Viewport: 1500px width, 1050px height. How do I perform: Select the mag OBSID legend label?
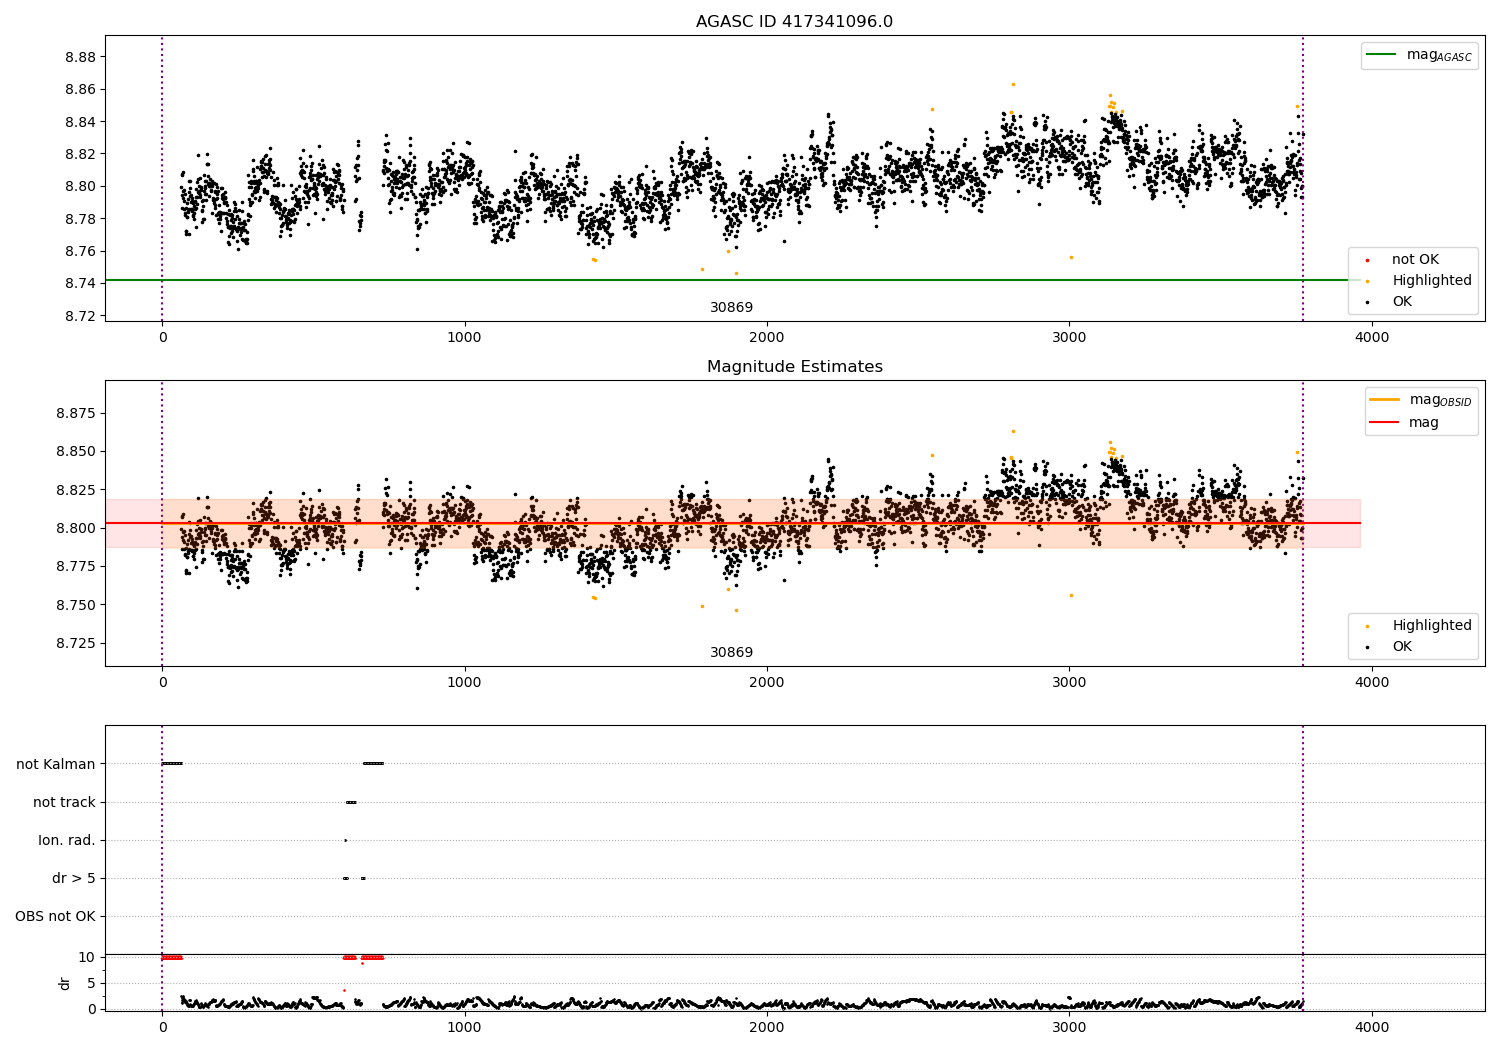pos(1440,400)
